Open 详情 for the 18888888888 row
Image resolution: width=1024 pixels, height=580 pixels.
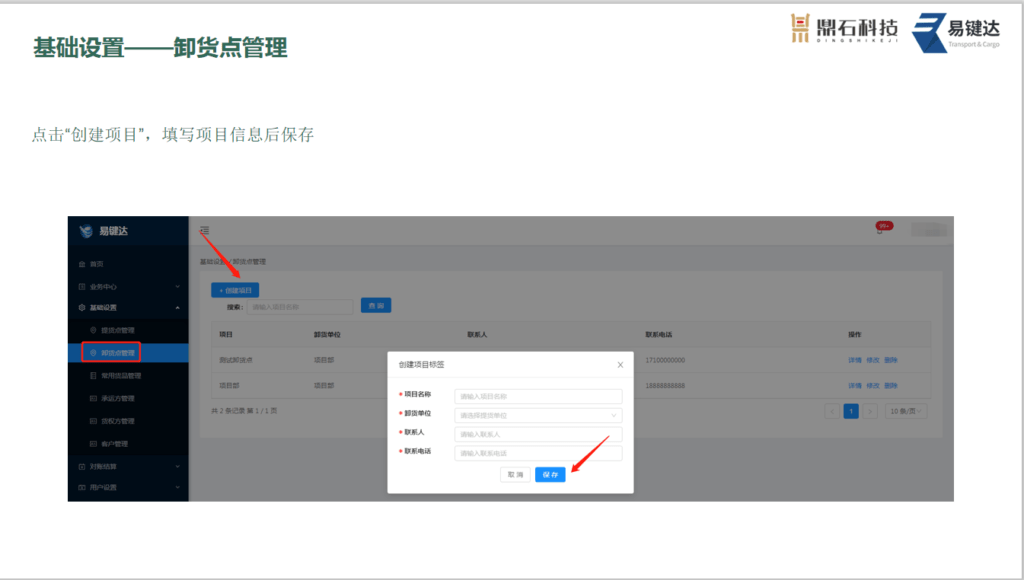854,385
